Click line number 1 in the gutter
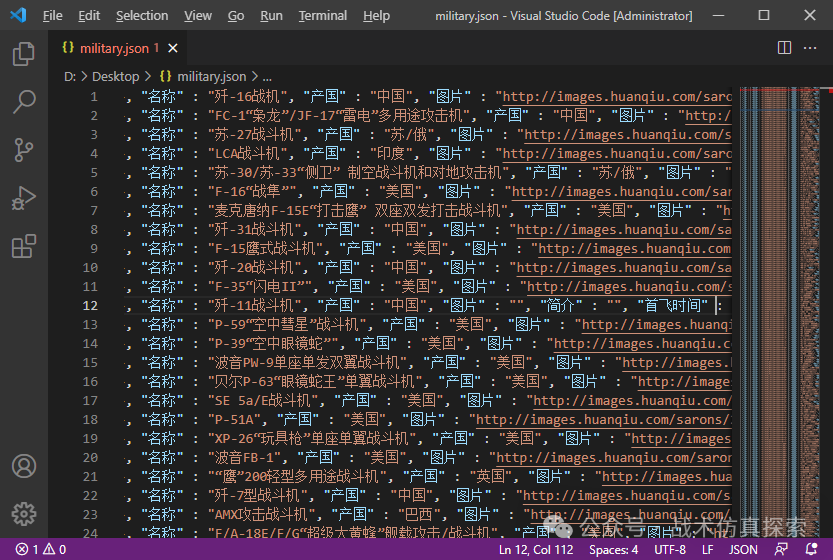833x560 pixels. click(94, 97)
